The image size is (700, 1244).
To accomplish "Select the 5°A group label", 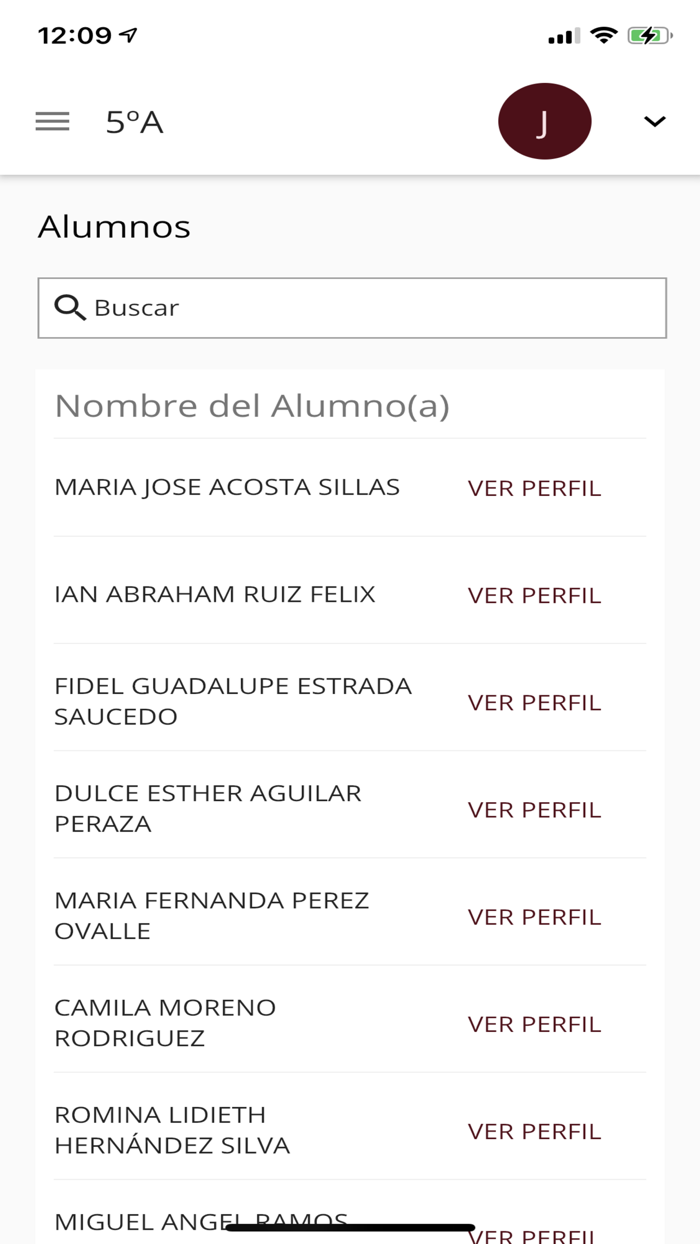I will click(x=134, y=120).
